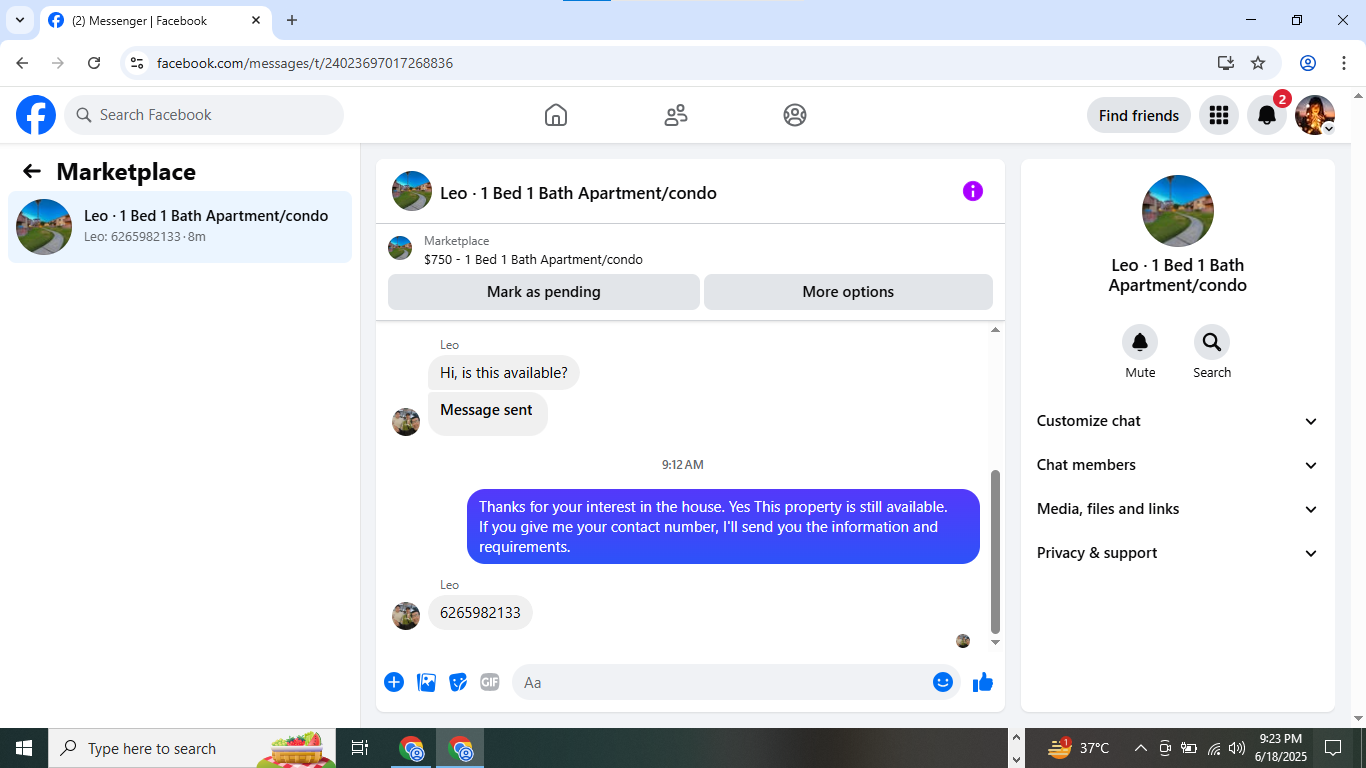1366x768 pixels.
Task: Open Leo's avatar in the chat header
Action: [x=412, y=191]
